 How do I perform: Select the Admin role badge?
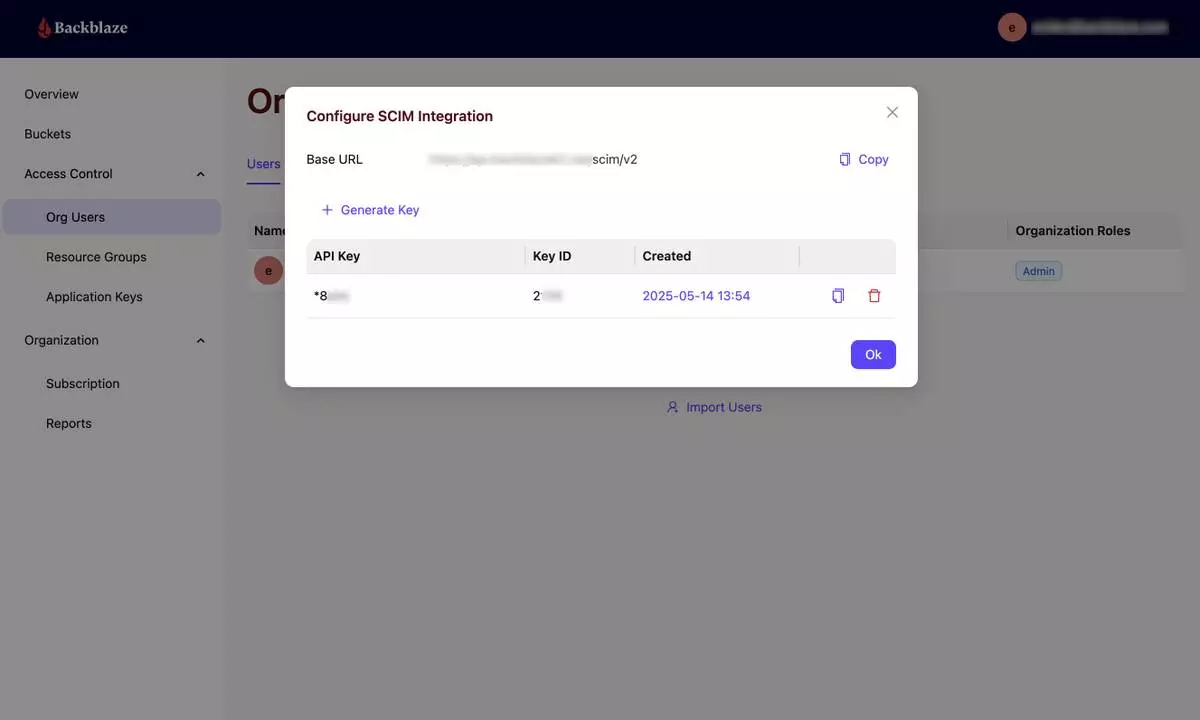[1039, 271]
